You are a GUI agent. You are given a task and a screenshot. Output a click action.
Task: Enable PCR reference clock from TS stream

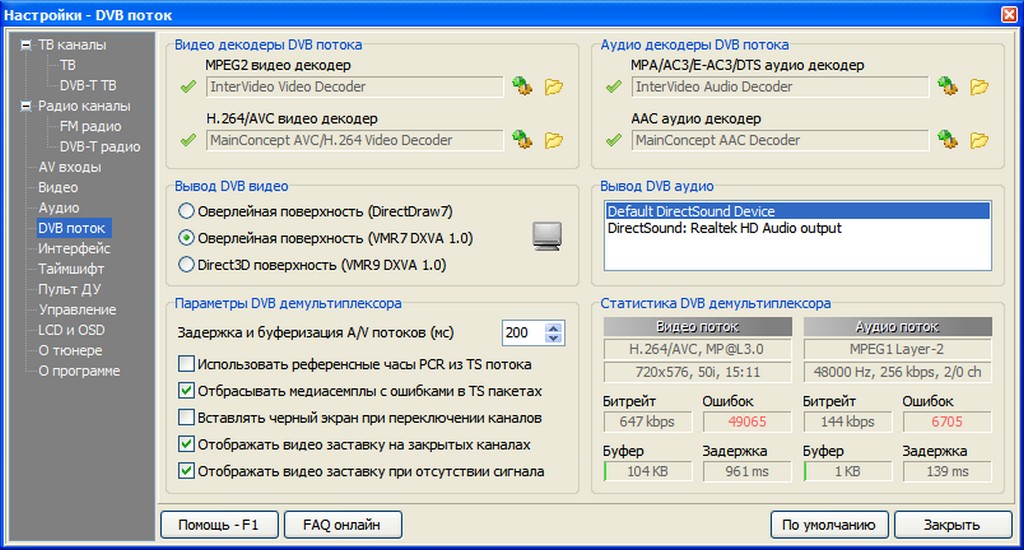click(x=186, y=364)
